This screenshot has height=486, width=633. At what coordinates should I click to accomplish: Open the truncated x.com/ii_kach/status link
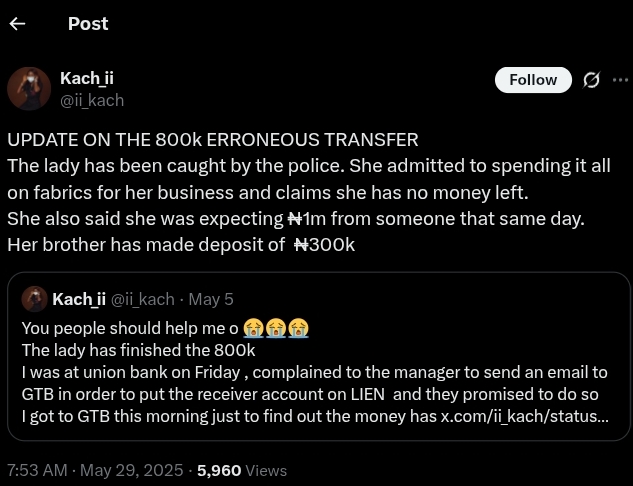point(524,416)
